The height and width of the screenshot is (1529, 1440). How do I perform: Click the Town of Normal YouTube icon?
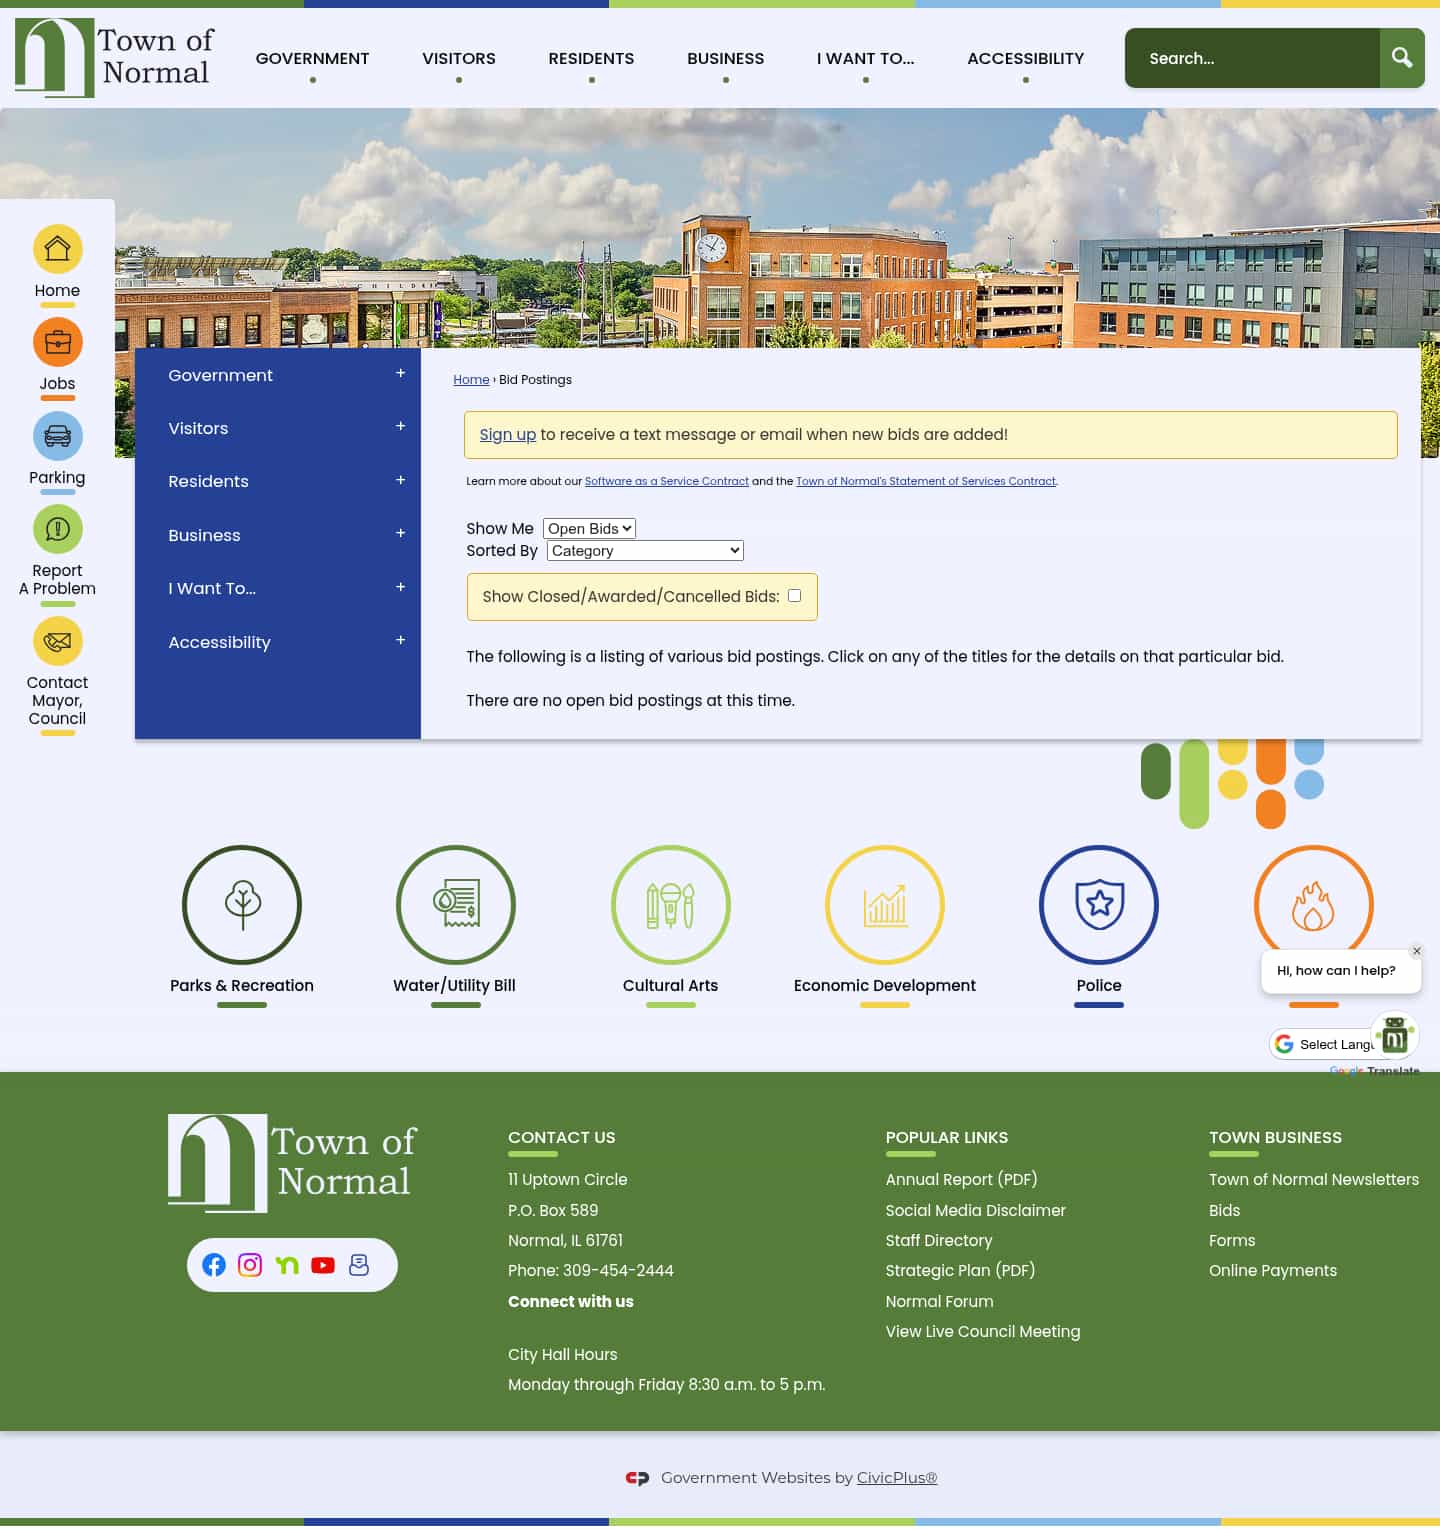click(323, 1264)
